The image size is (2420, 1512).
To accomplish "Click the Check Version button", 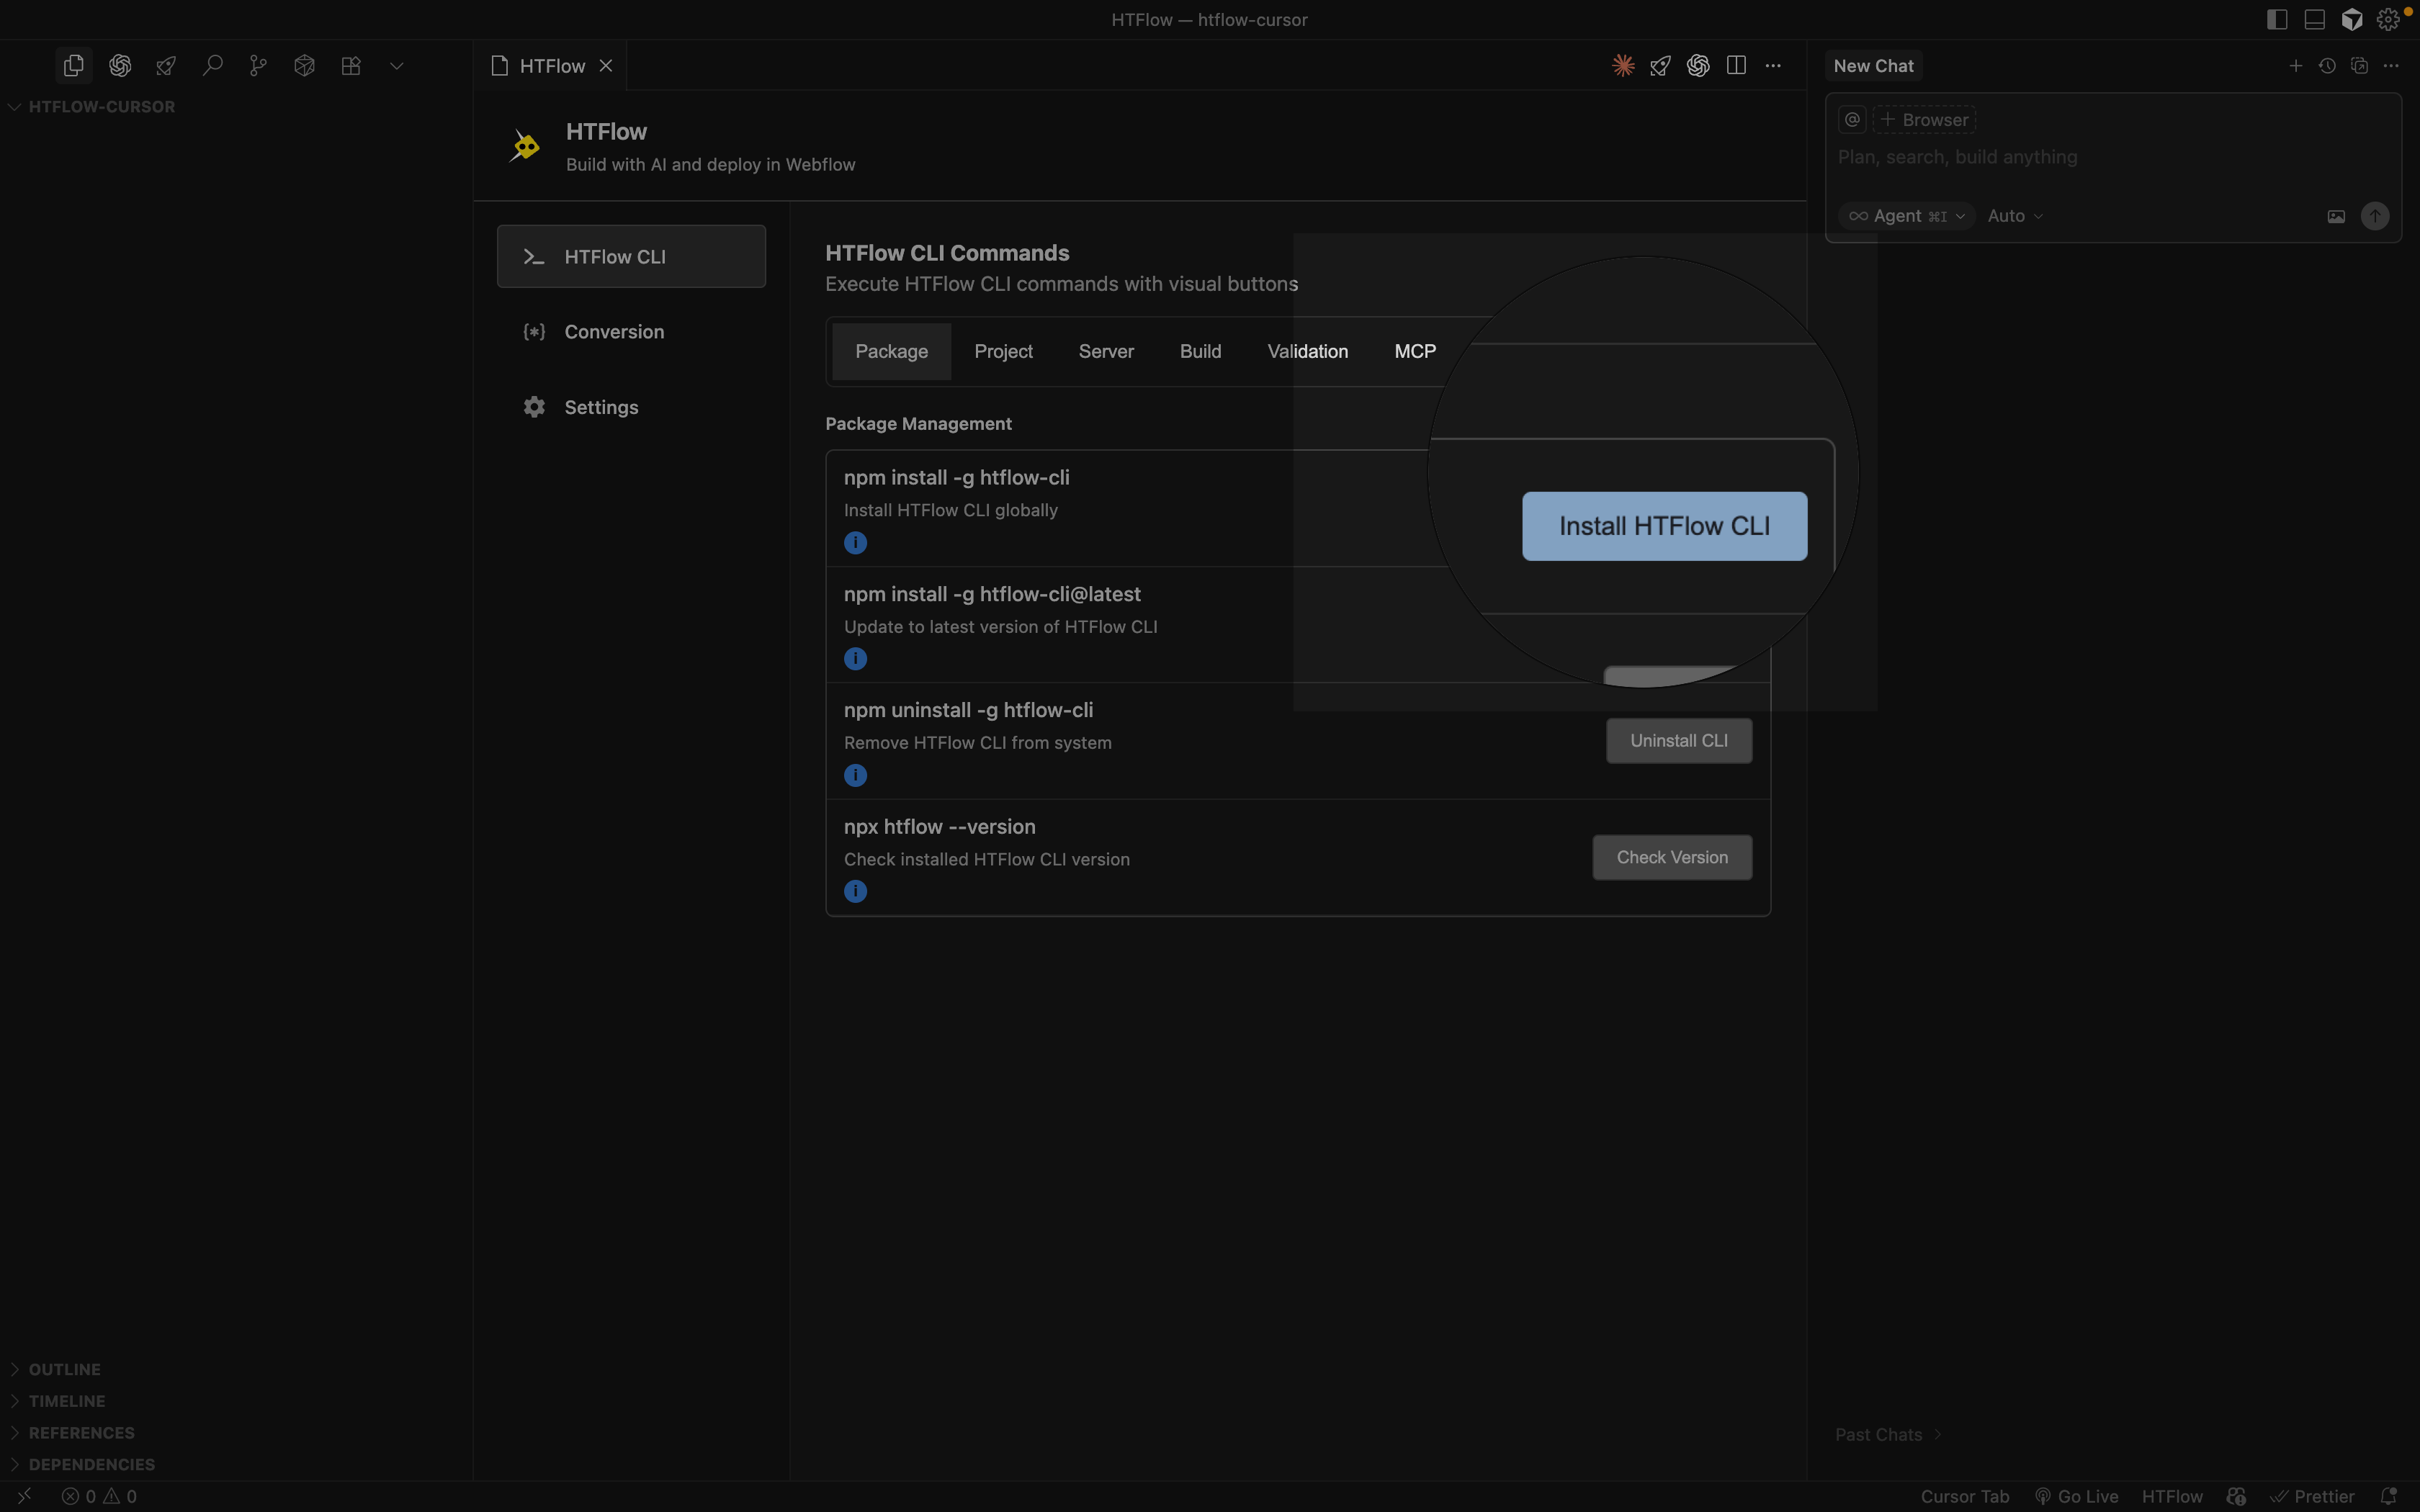I will point(1671,857).
